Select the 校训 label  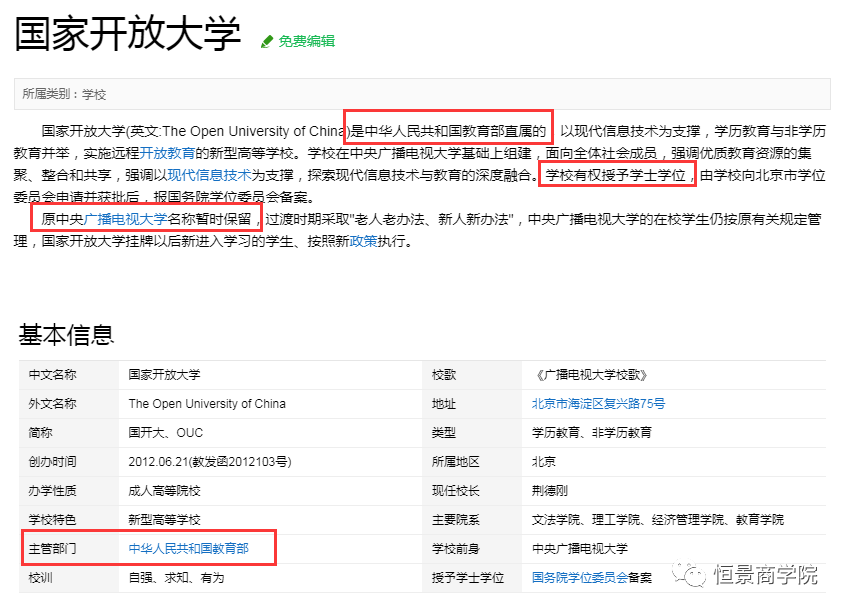click(x=40, y=578)
